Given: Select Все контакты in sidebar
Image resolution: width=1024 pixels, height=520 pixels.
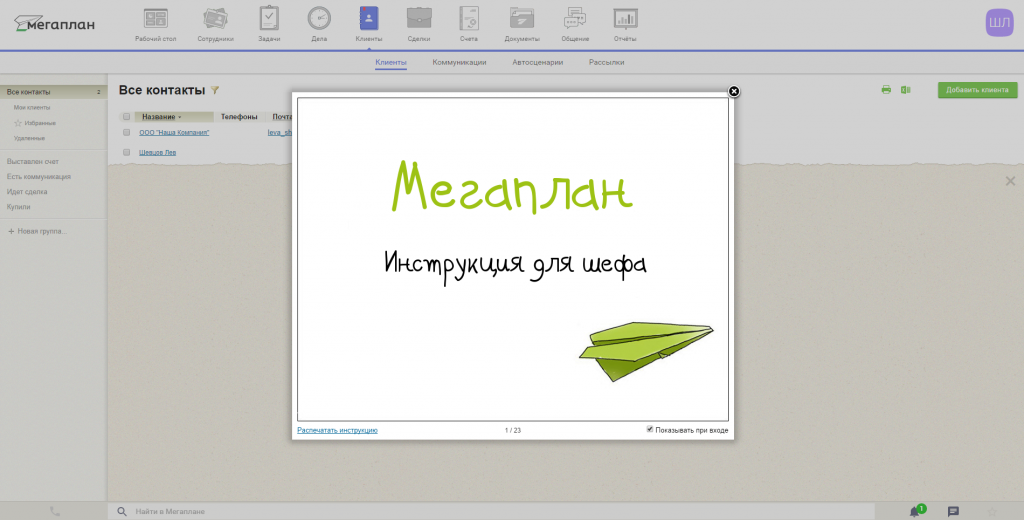Looking at the screenshot, I should pyautogui.click(x=54, y=92).
